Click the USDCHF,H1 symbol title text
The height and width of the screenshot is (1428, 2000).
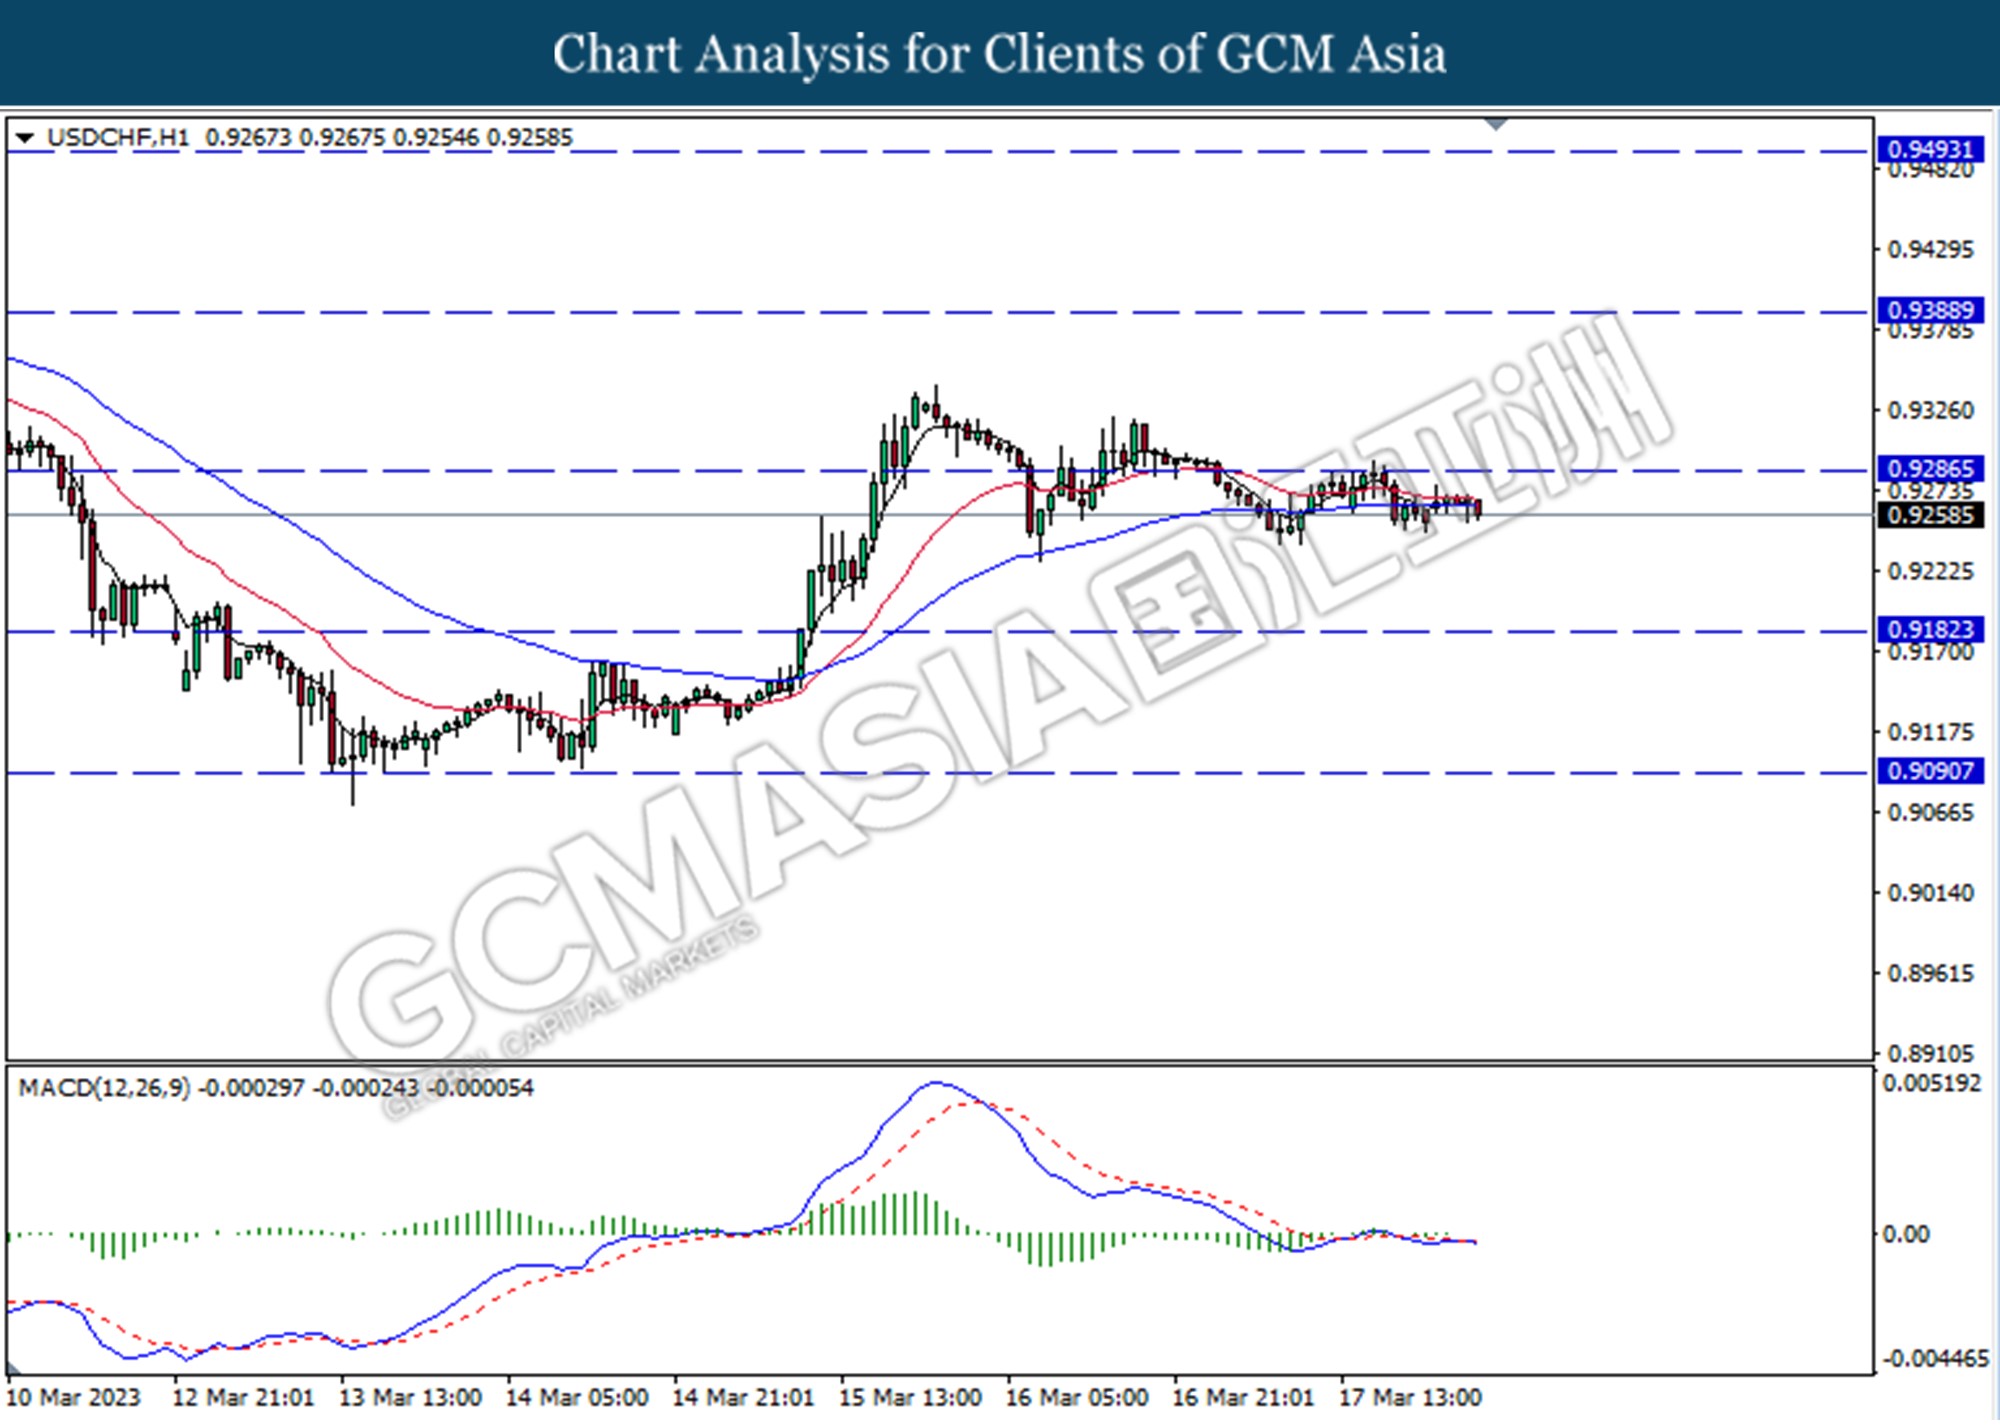[x=118, y=138]
